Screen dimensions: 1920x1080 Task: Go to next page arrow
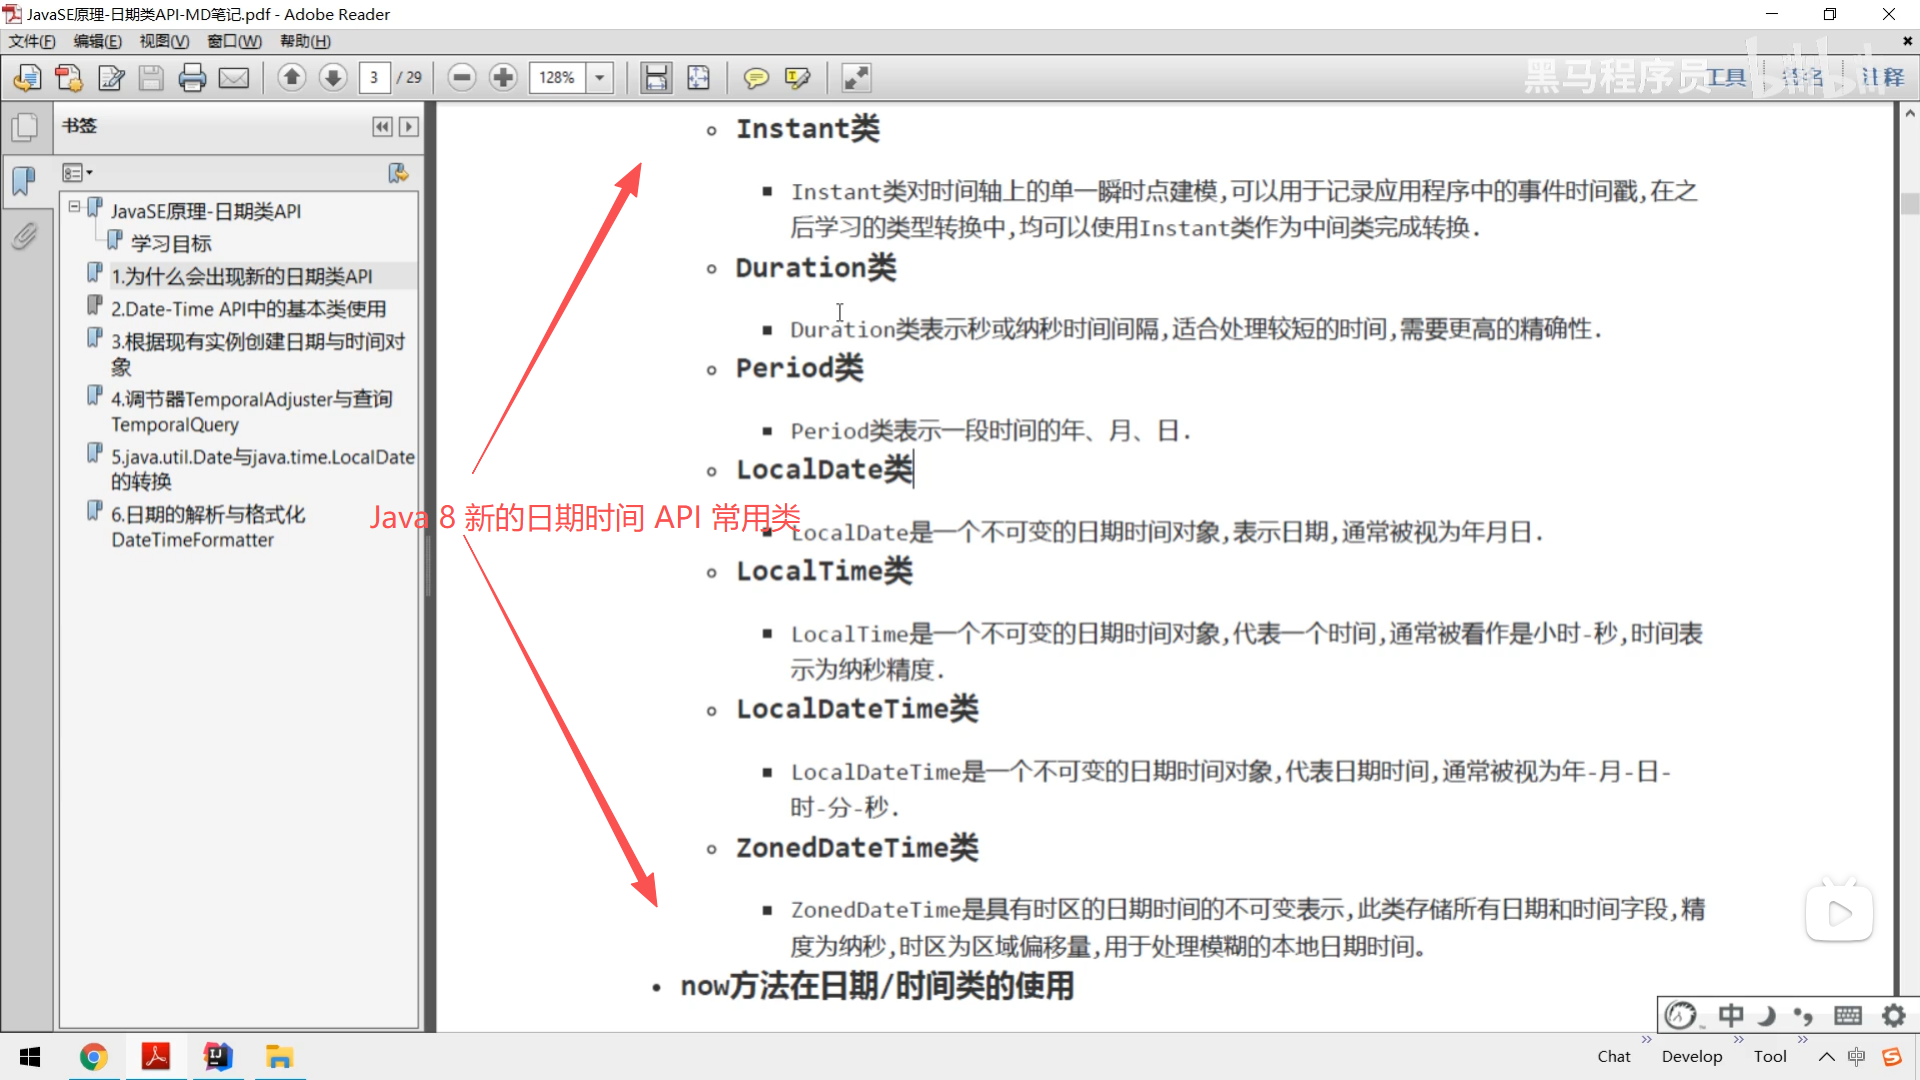(x=333, y=77)
